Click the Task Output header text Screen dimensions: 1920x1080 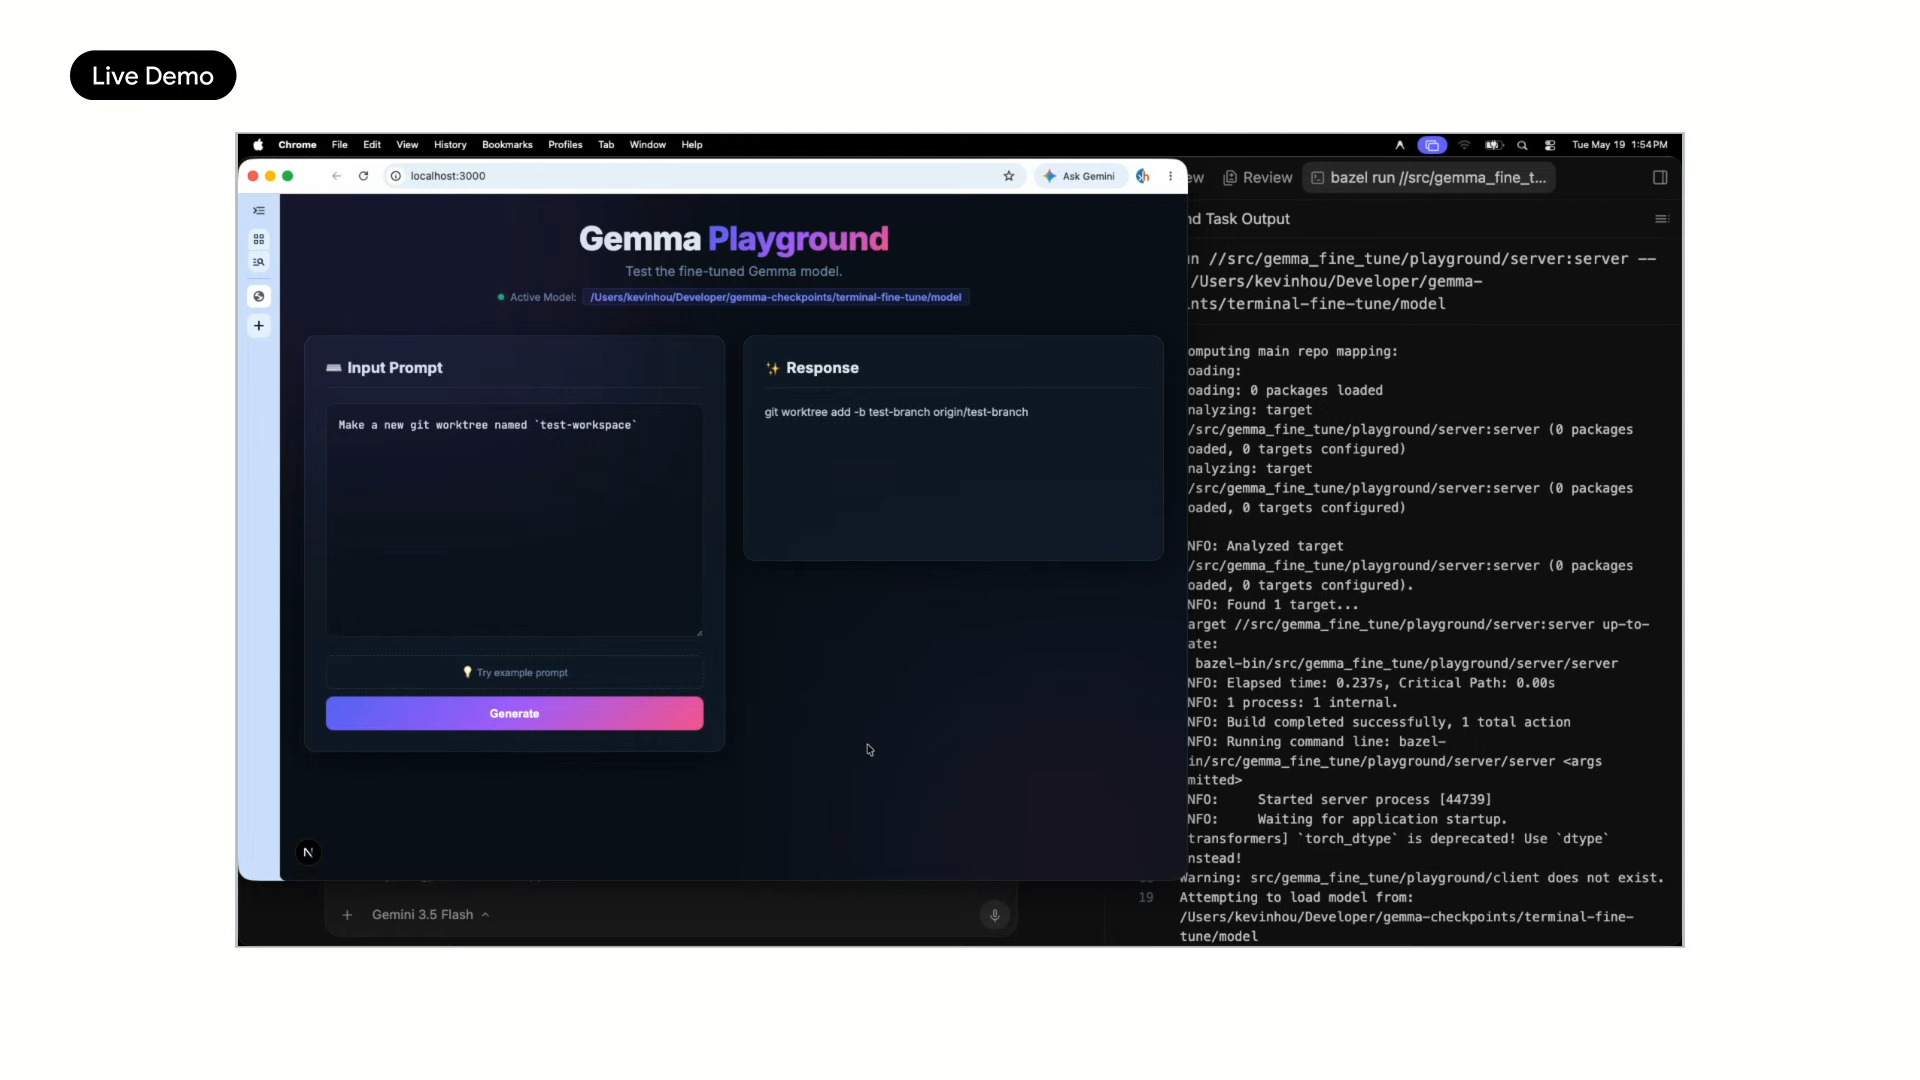(x=1239, y=219)
